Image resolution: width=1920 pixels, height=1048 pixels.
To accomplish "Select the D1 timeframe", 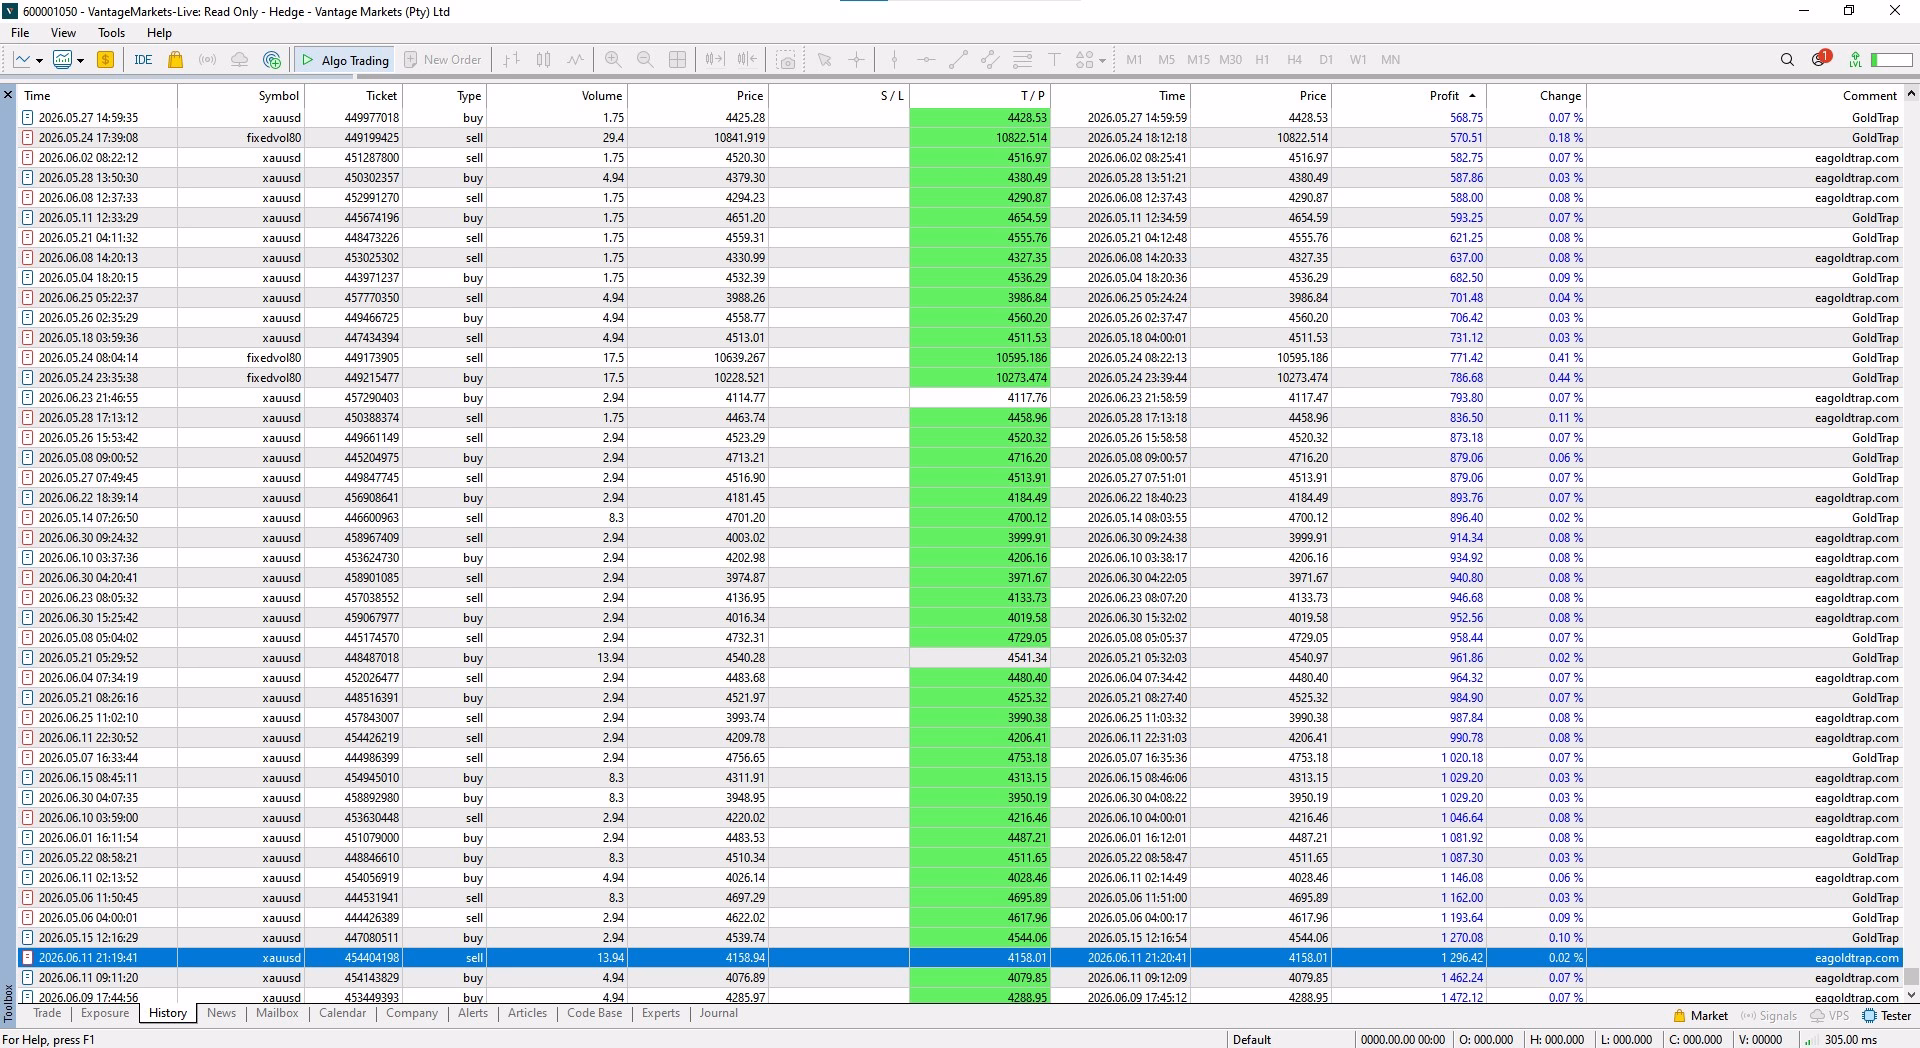I will (1326, 60).
